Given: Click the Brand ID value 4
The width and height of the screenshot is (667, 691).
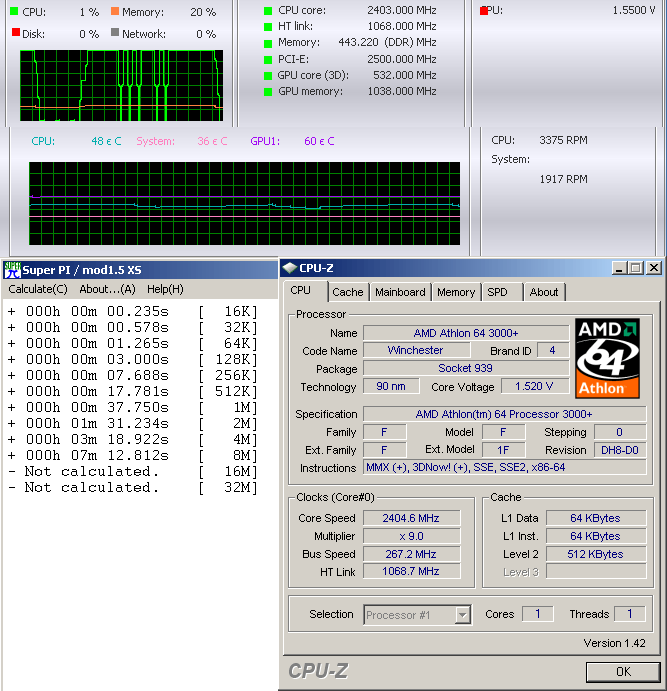Looking at the screenshot, I should point(552,350).
